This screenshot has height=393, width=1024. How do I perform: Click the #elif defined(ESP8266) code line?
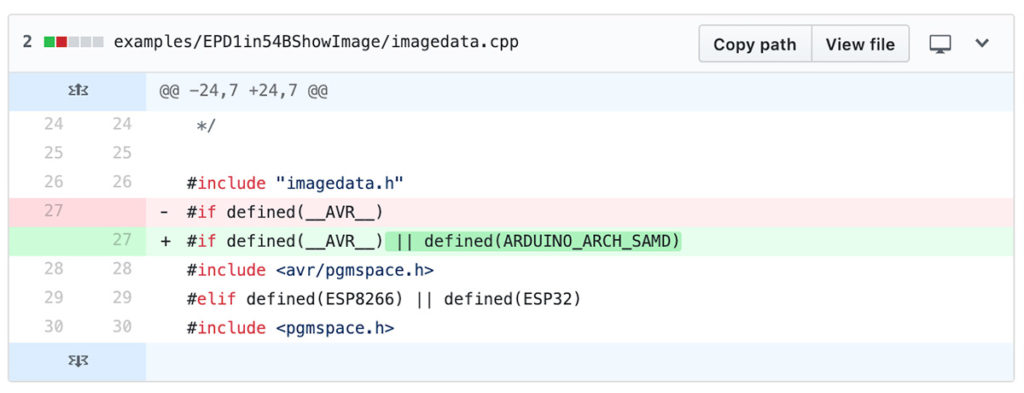tap(384, 298)
